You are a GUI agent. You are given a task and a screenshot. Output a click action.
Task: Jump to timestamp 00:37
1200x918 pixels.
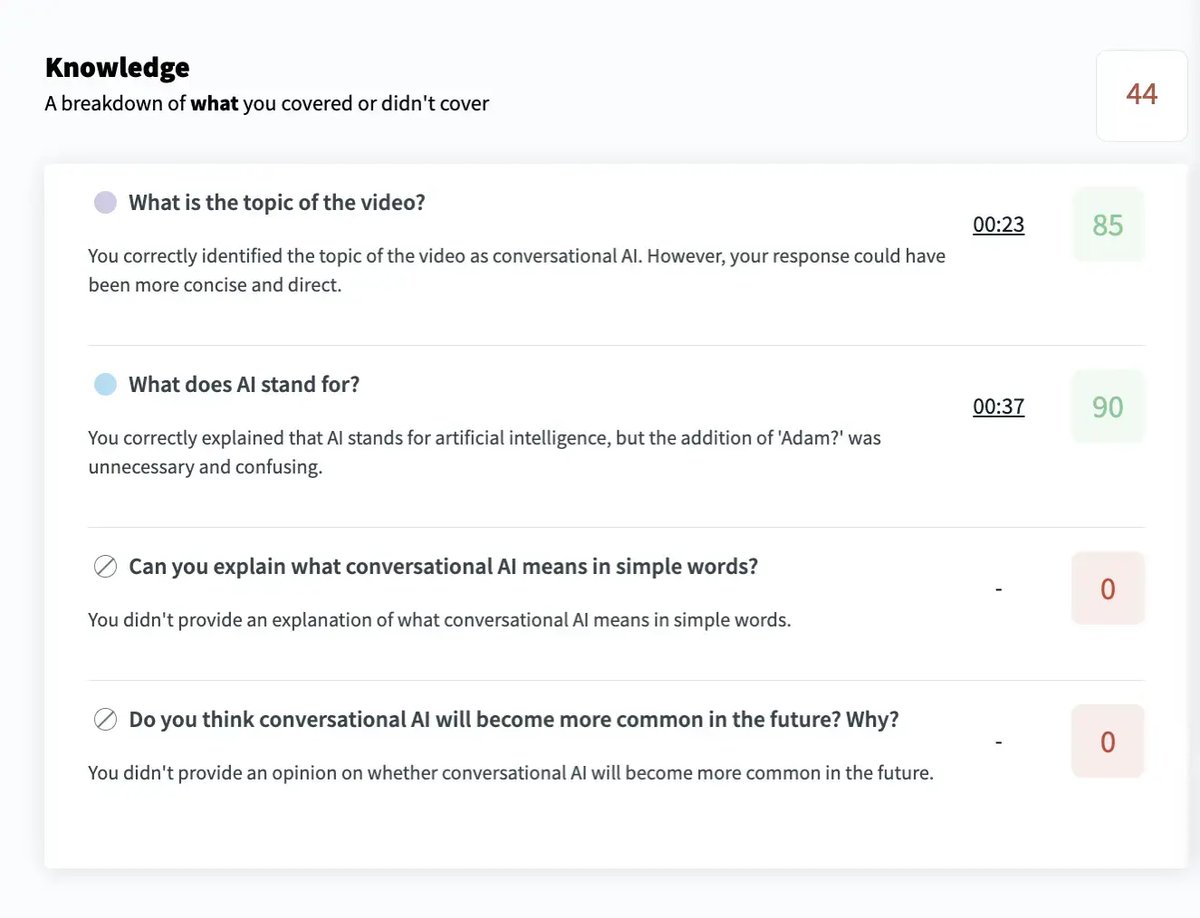coord(999,407)
